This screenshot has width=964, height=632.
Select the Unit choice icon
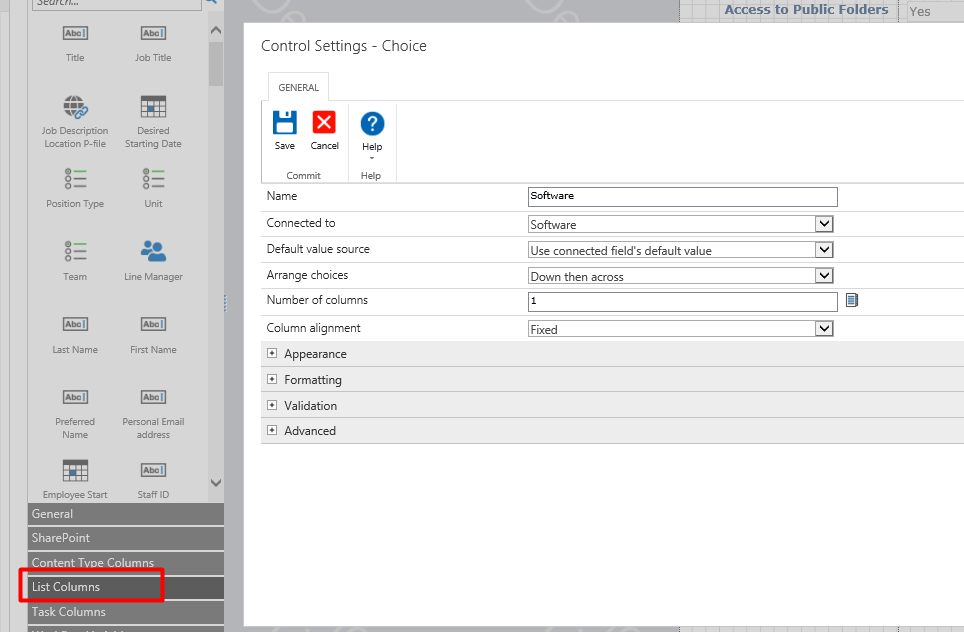(153, 179)
